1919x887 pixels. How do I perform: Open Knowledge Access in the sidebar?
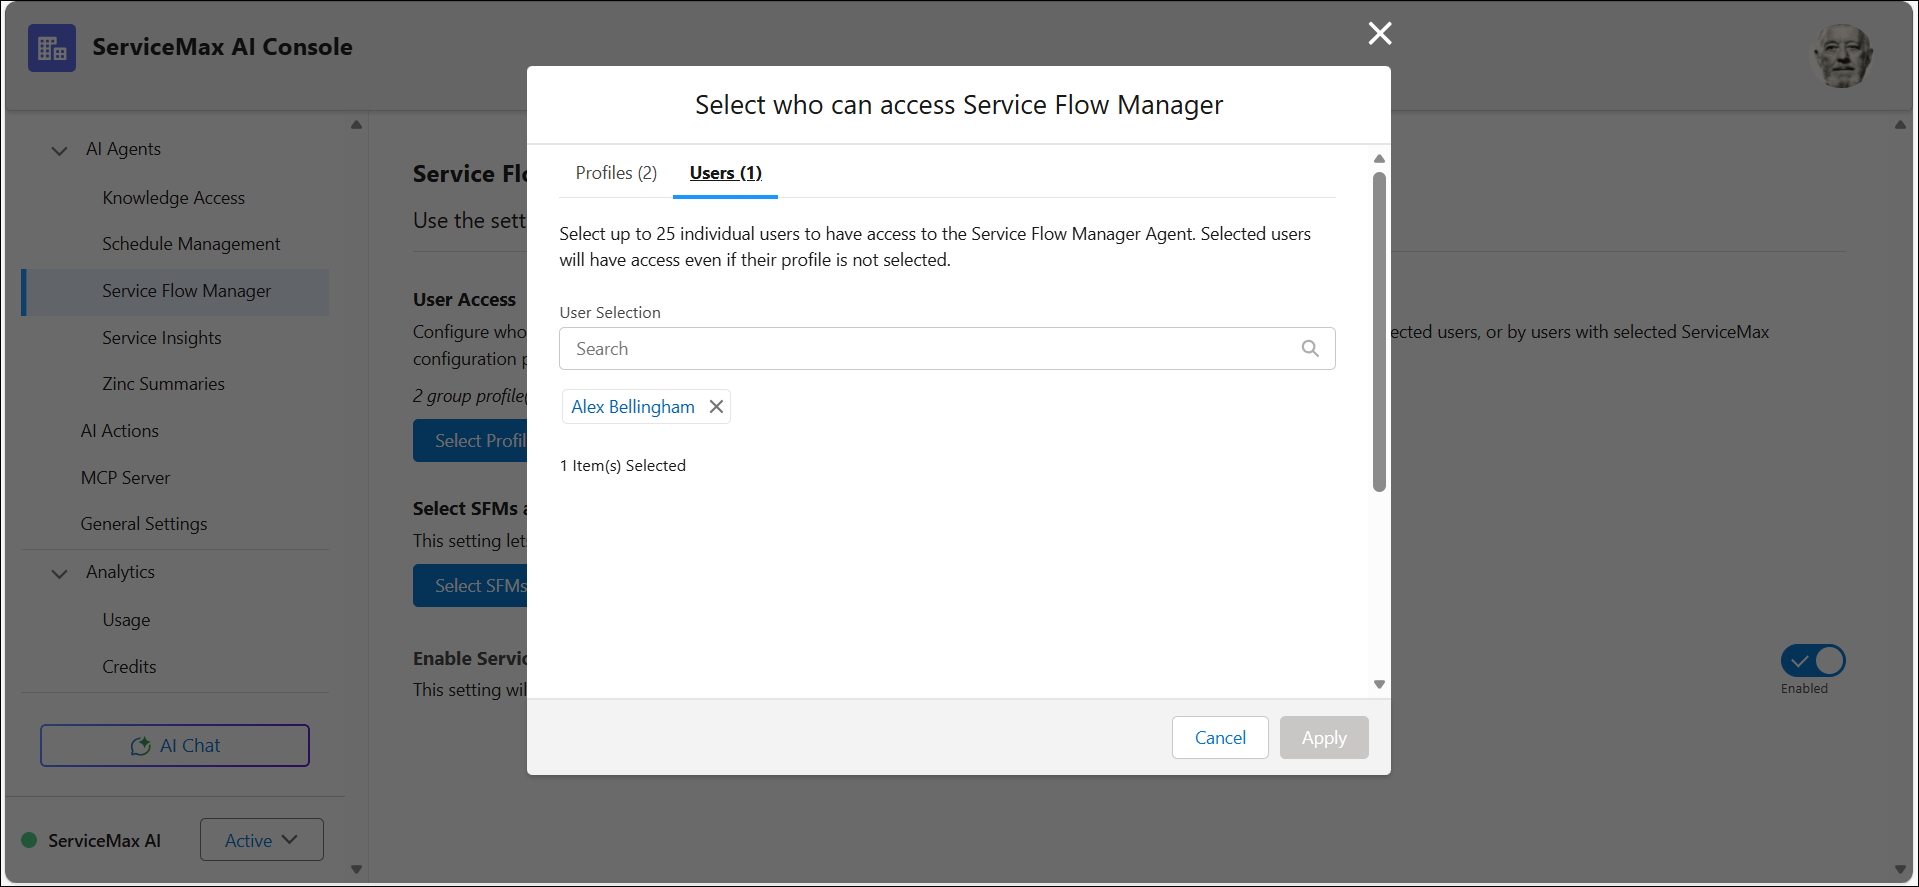174,198
